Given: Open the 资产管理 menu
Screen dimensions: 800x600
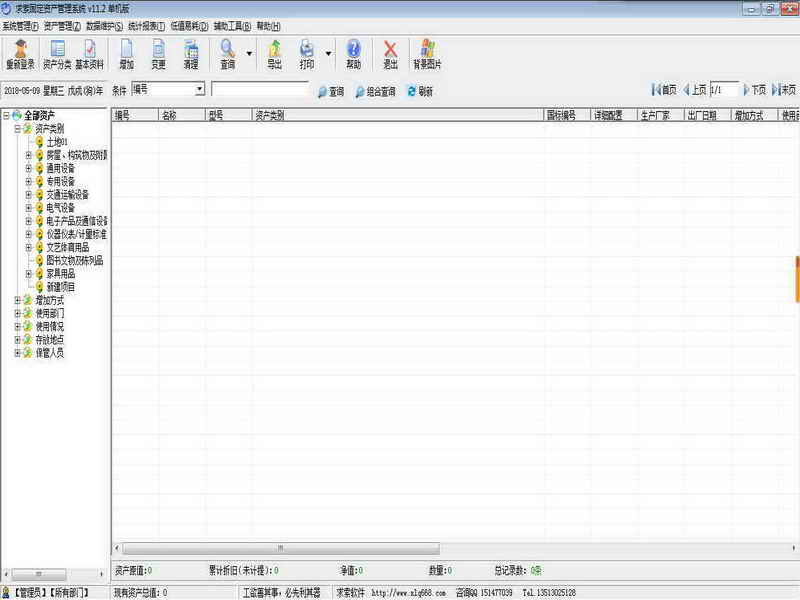Looking at the screenshot, I should pyautogui.click(x=62, y=26).
